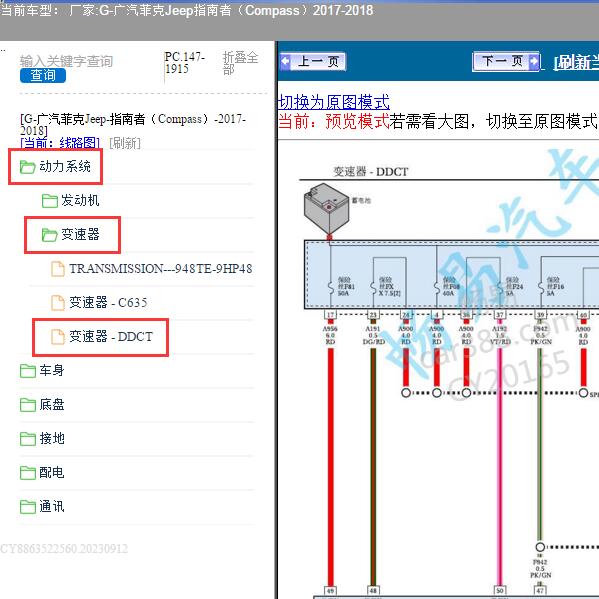Screen dimensions: 599x599
Task: Go to previous page with 上一页
Action: click(312, 62)
